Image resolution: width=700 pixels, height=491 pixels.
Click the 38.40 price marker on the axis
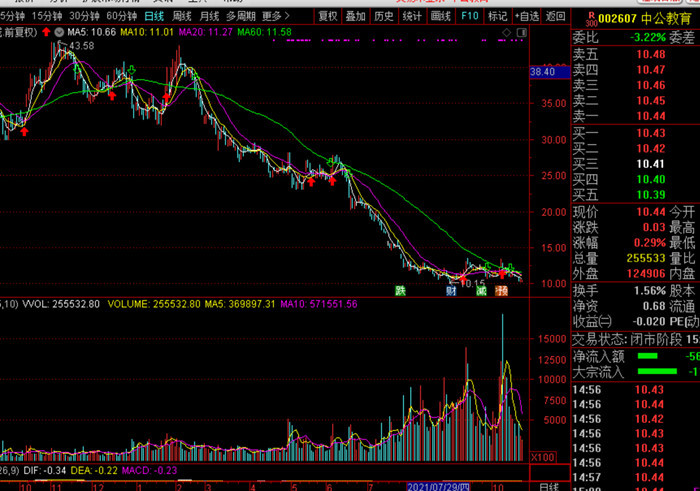[549, 72]
